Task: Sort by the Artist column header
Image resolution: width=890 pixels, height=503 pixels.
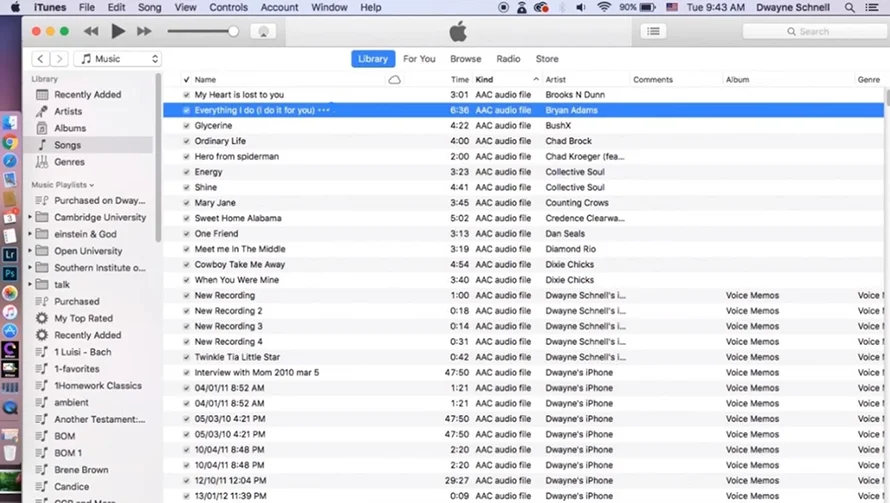Action: click(x=556, y=79)
